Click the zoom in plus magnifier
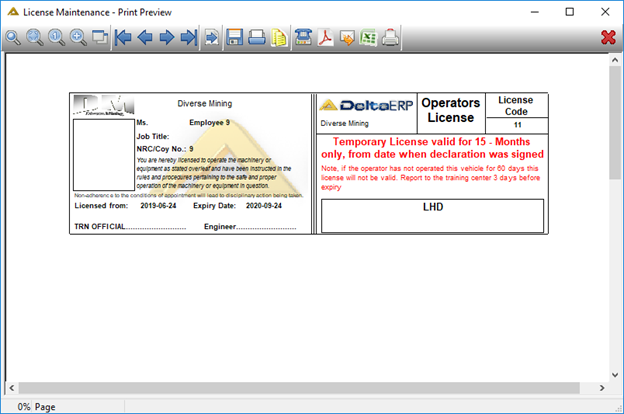Screen dimensions: 624x414 pyautogui.click(x=78, y=38)
